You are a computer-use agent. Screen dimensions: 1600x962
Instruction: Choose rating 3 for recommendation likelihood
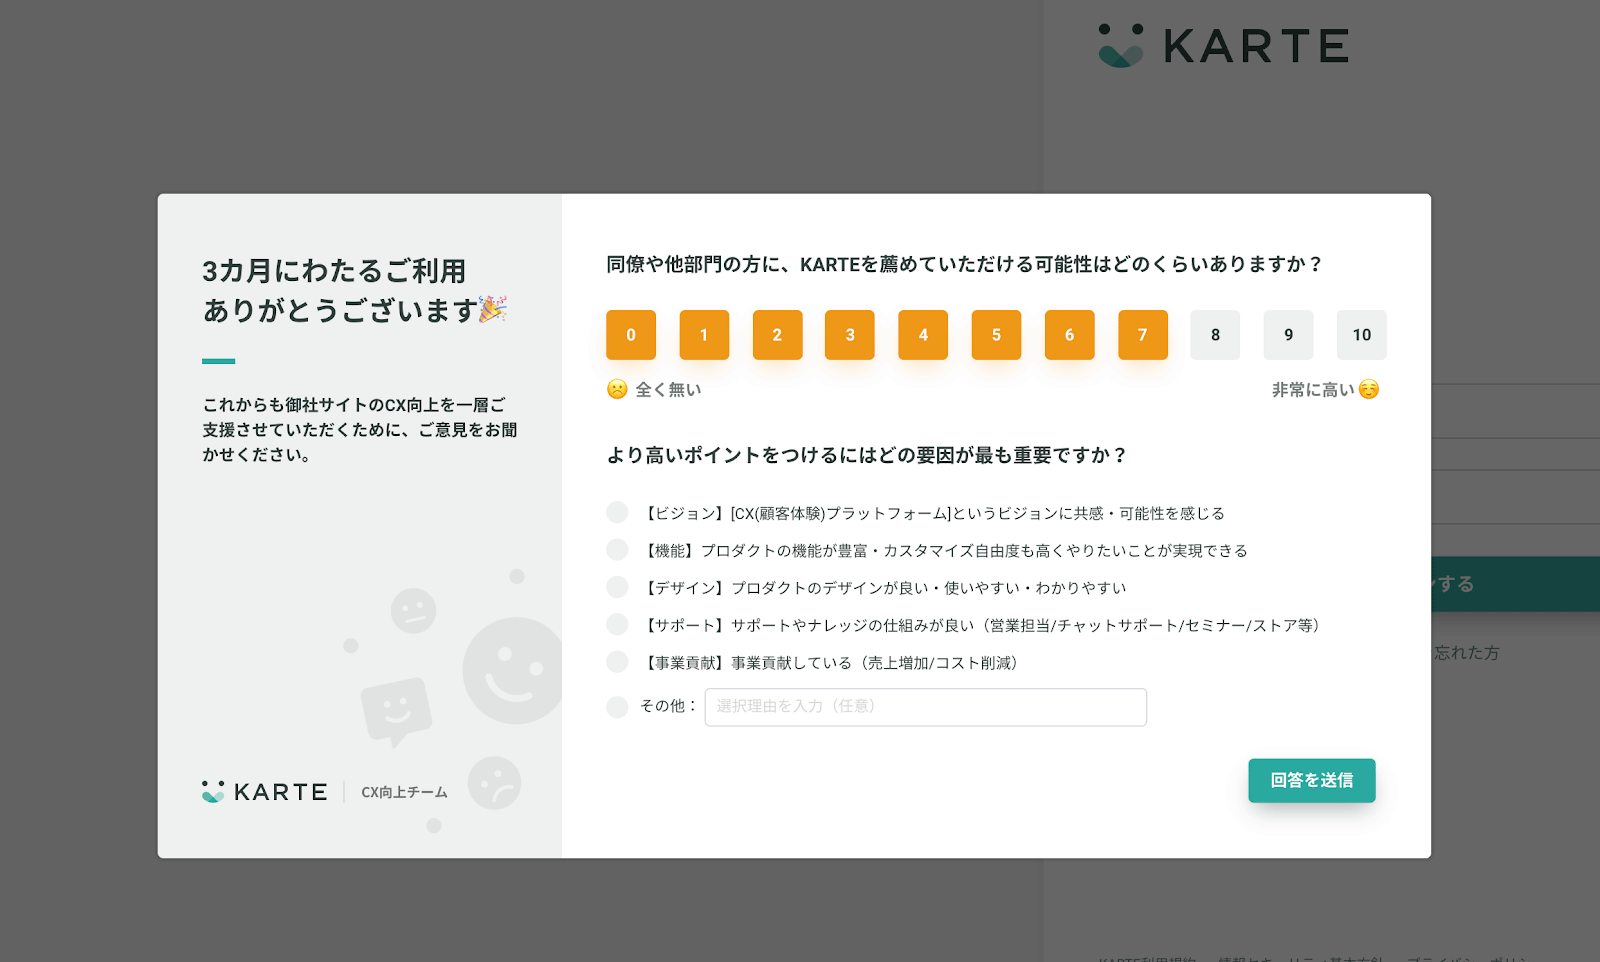[x=850, y=335]
